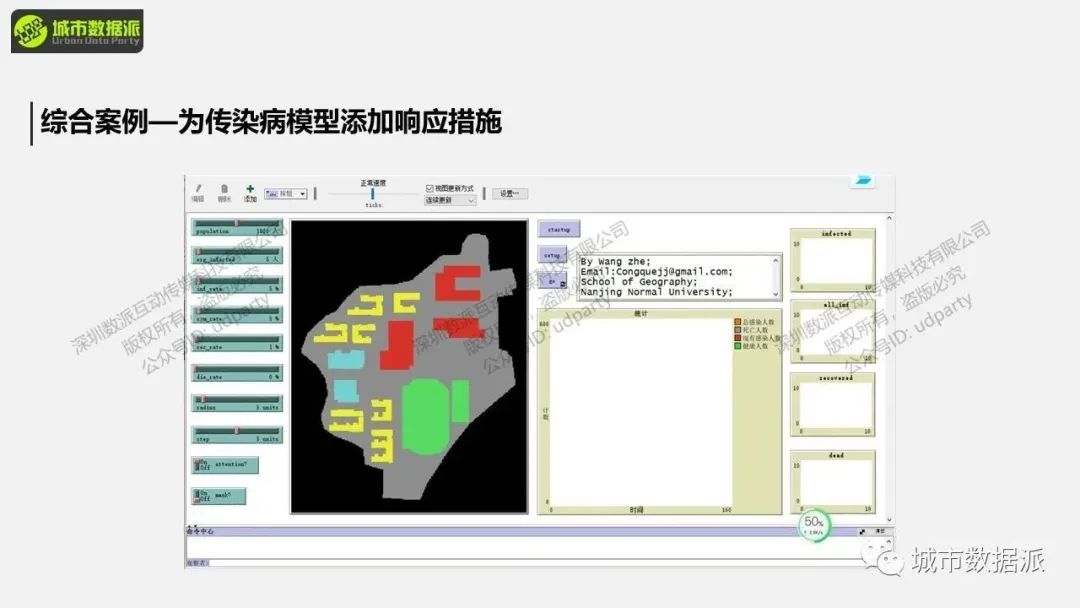This screenshot has width=1080, height=608.
Task: Click the 50% circular speed indicator
Action: coord(814,525)
